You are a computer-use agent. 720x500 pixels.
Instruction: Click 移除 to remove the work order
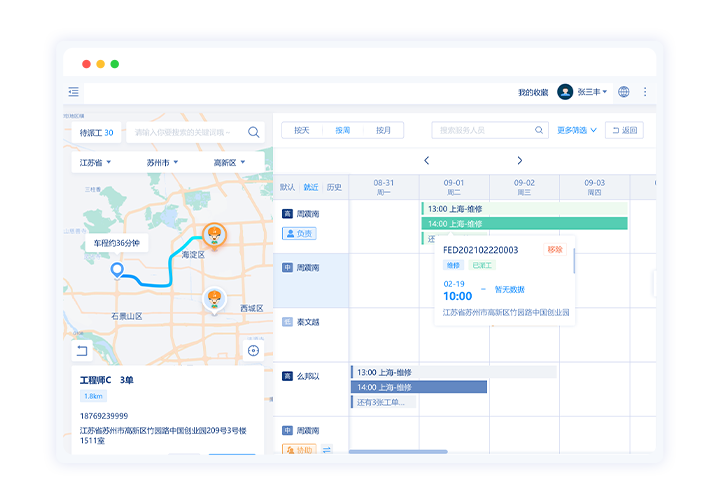coord(554,250)
